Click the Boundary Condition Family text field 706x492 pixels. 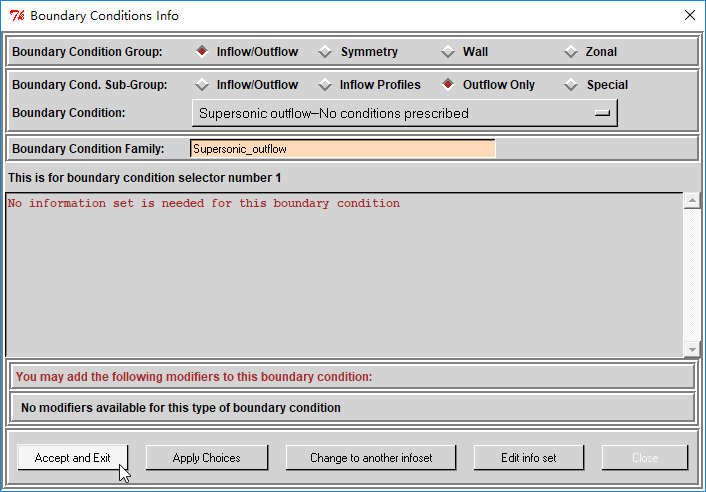(x=342, y=149)
